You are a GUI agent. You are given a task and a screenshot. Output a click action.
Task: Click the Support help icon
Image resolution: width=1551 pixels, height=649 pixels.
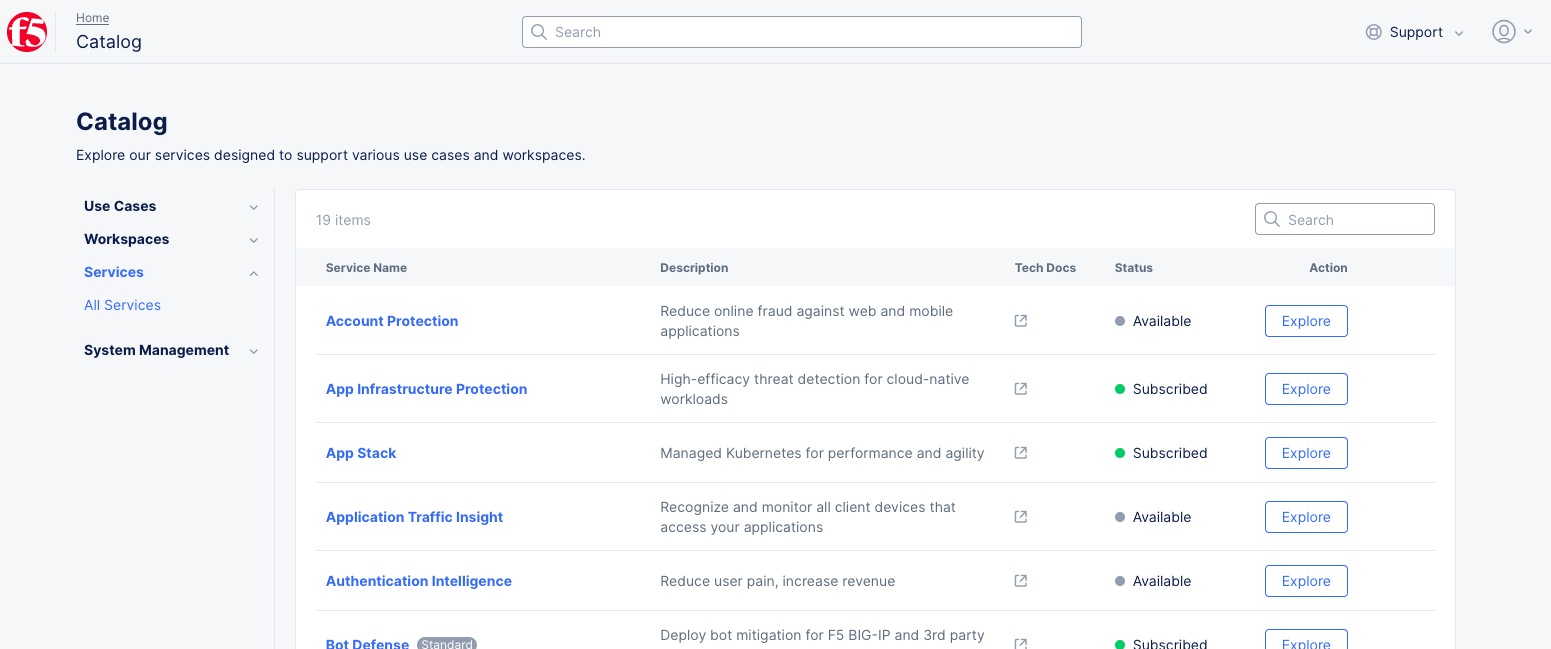[x=1373, y=31]
